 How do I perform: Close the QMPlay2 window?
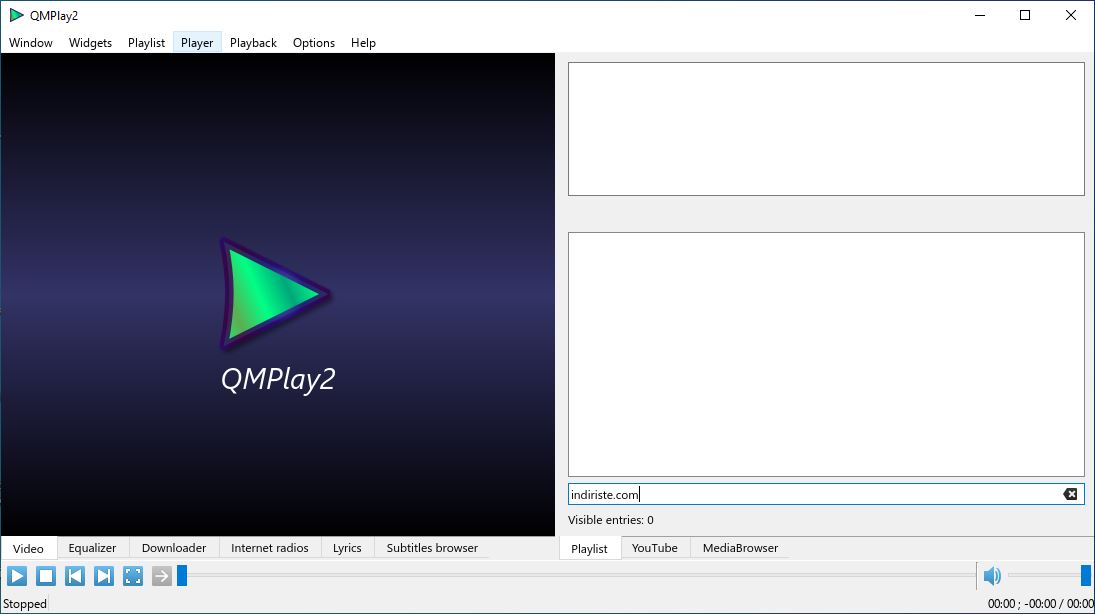[x=1071, y=15]
